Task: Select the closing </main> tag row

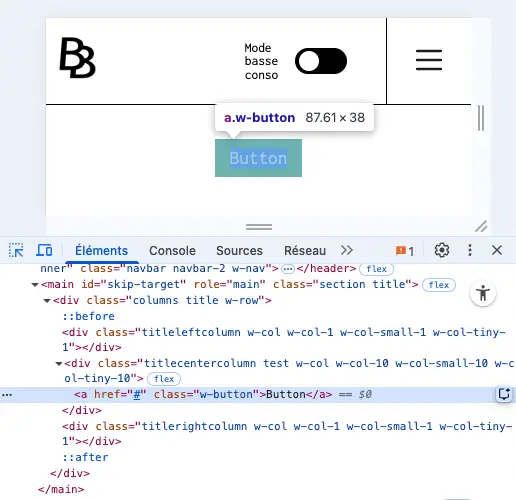Action: click(x=61, y=489)
